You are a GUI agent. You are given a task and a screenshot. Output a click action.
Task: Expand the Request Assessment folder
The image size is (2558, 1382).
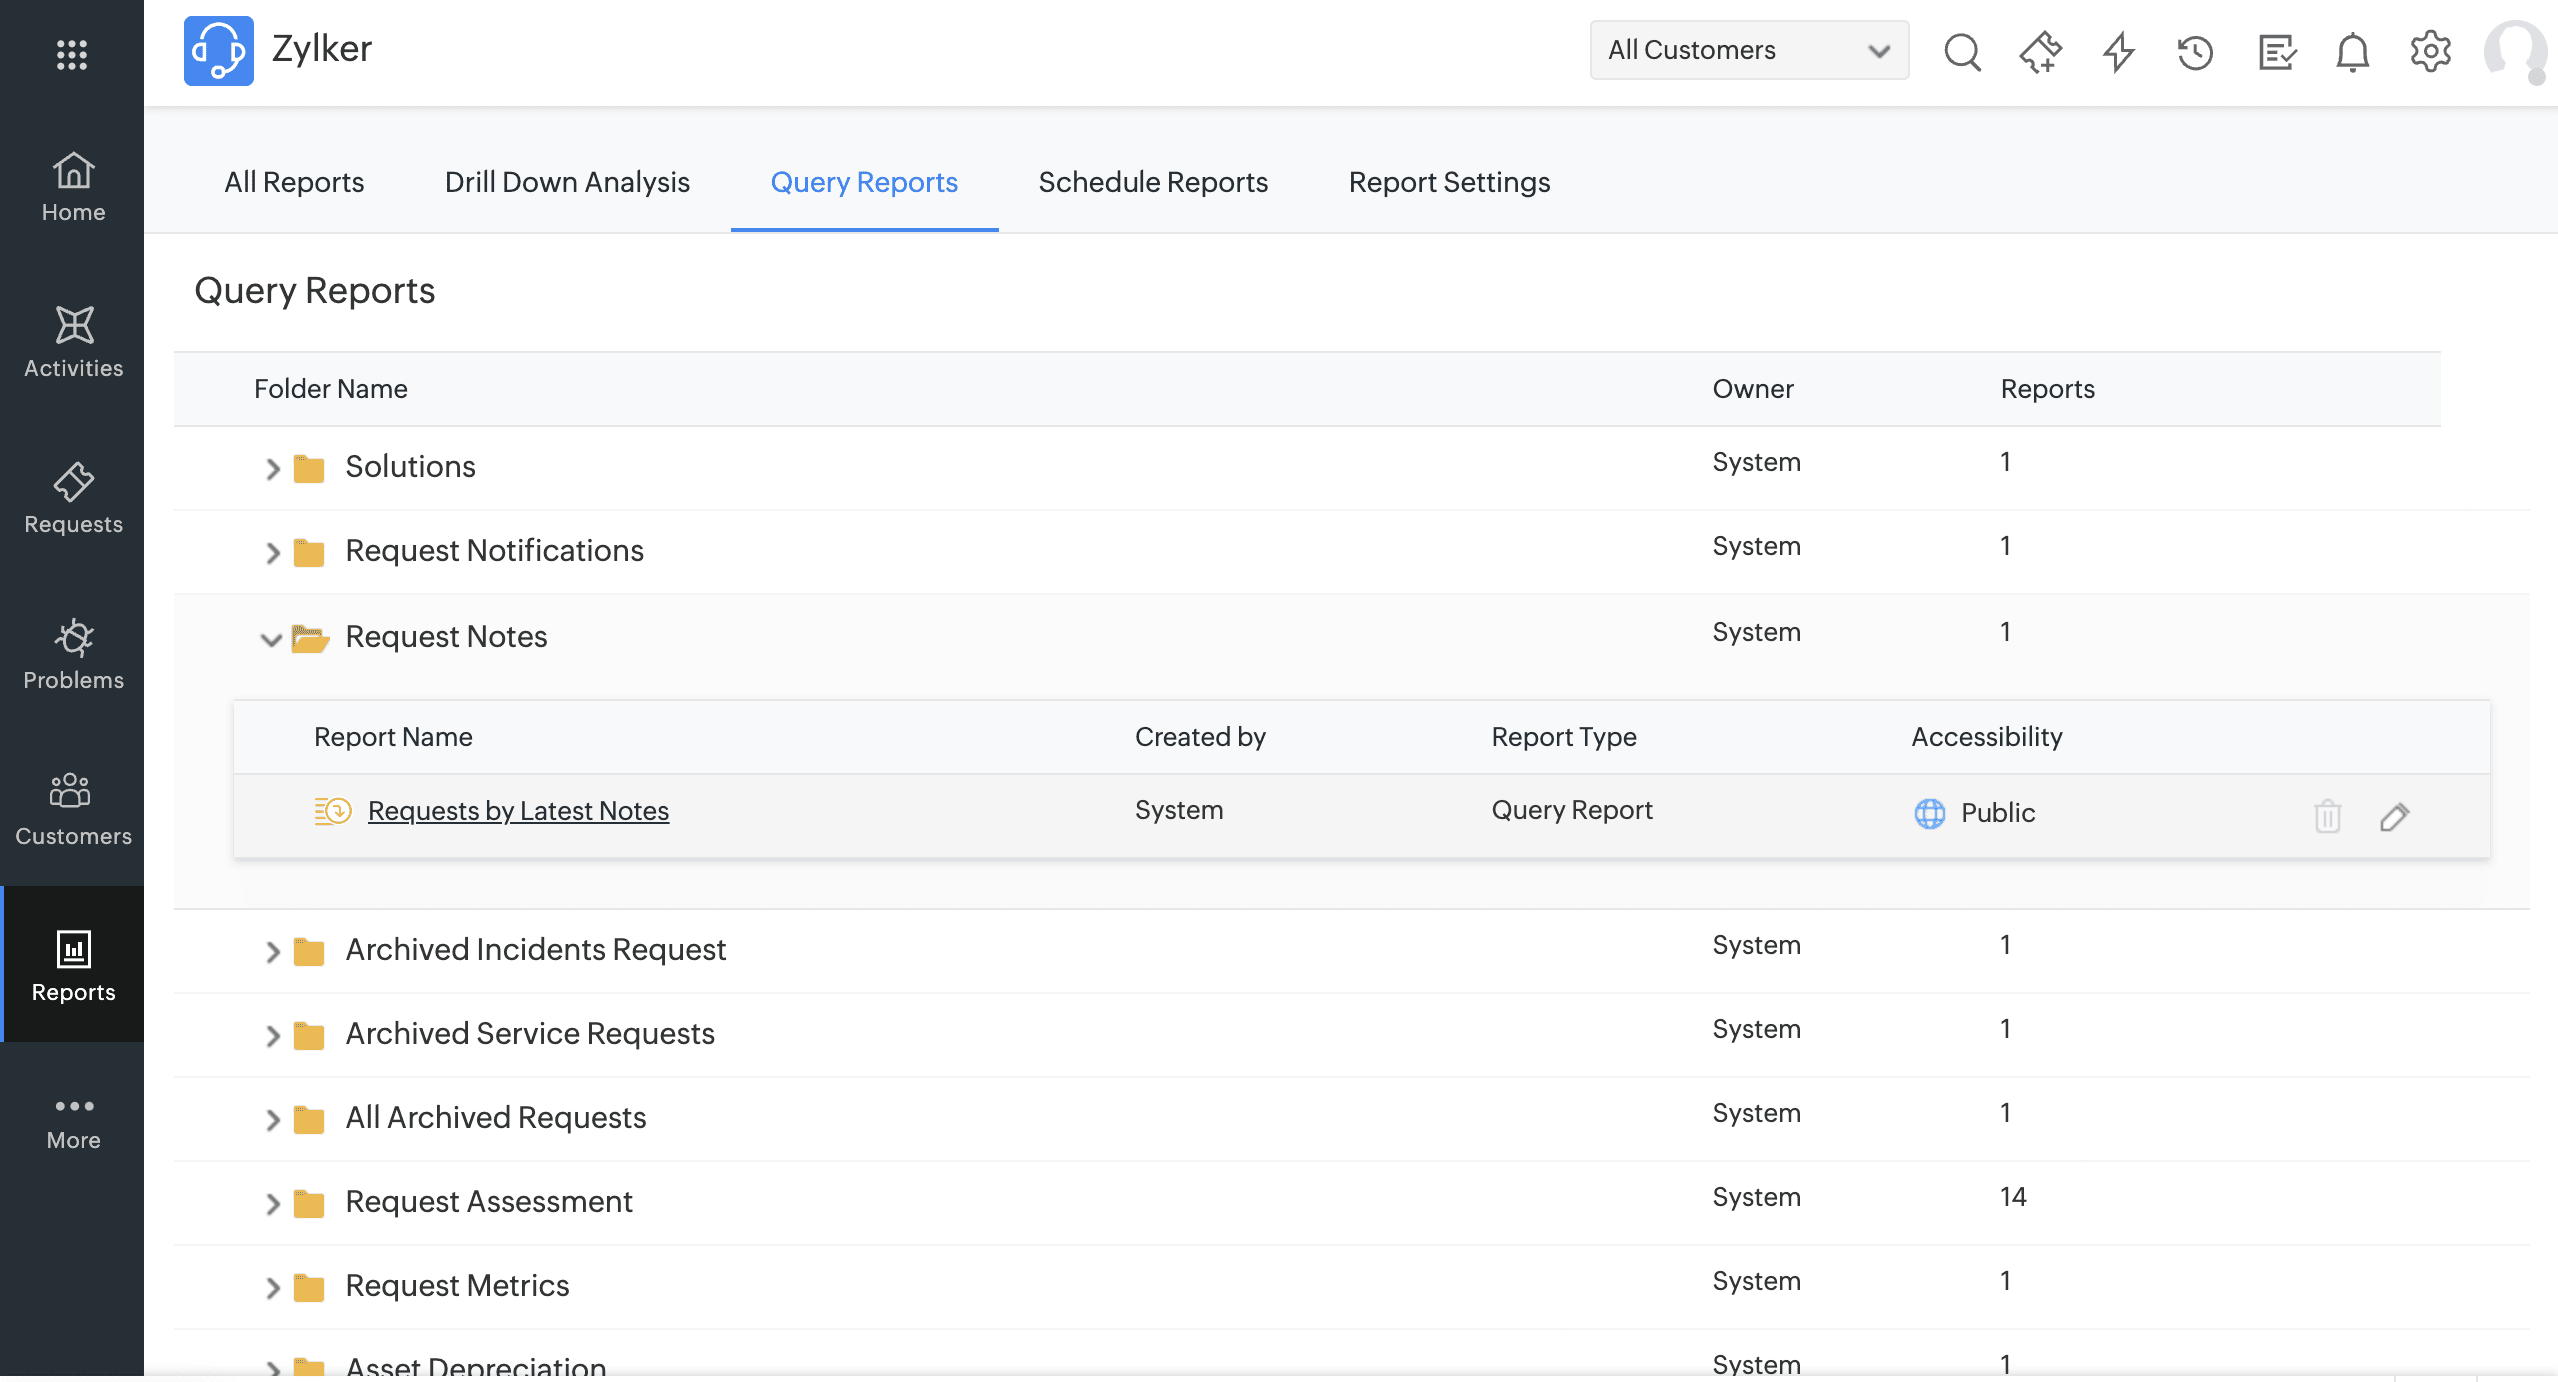pyautogui.click(x=272, y=1203)
